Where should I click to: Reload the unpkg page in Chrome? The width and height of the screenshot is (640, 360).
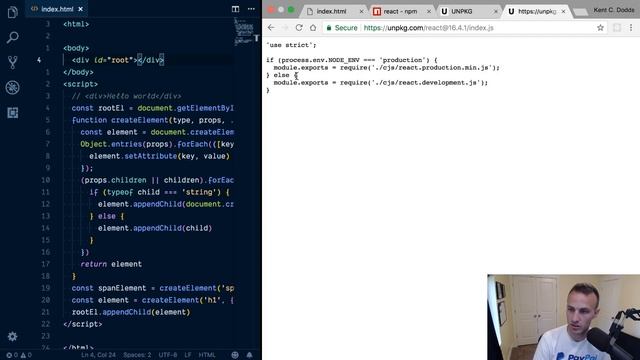299,28
